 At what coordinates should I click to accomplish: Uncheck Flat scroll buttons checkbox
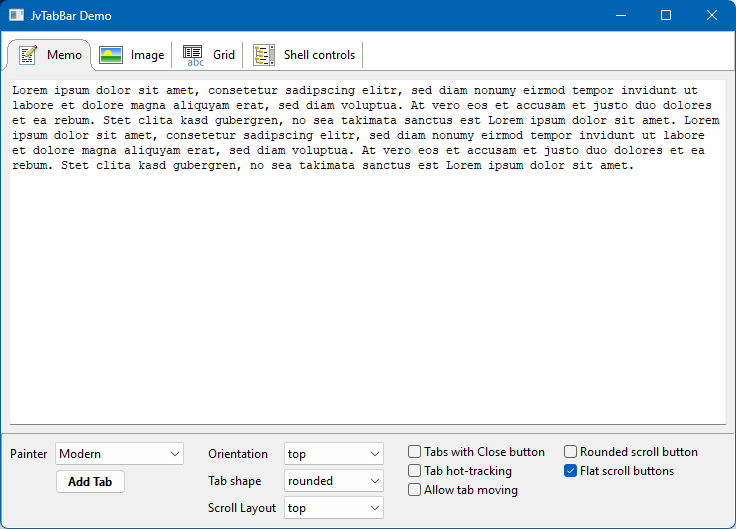570,470
